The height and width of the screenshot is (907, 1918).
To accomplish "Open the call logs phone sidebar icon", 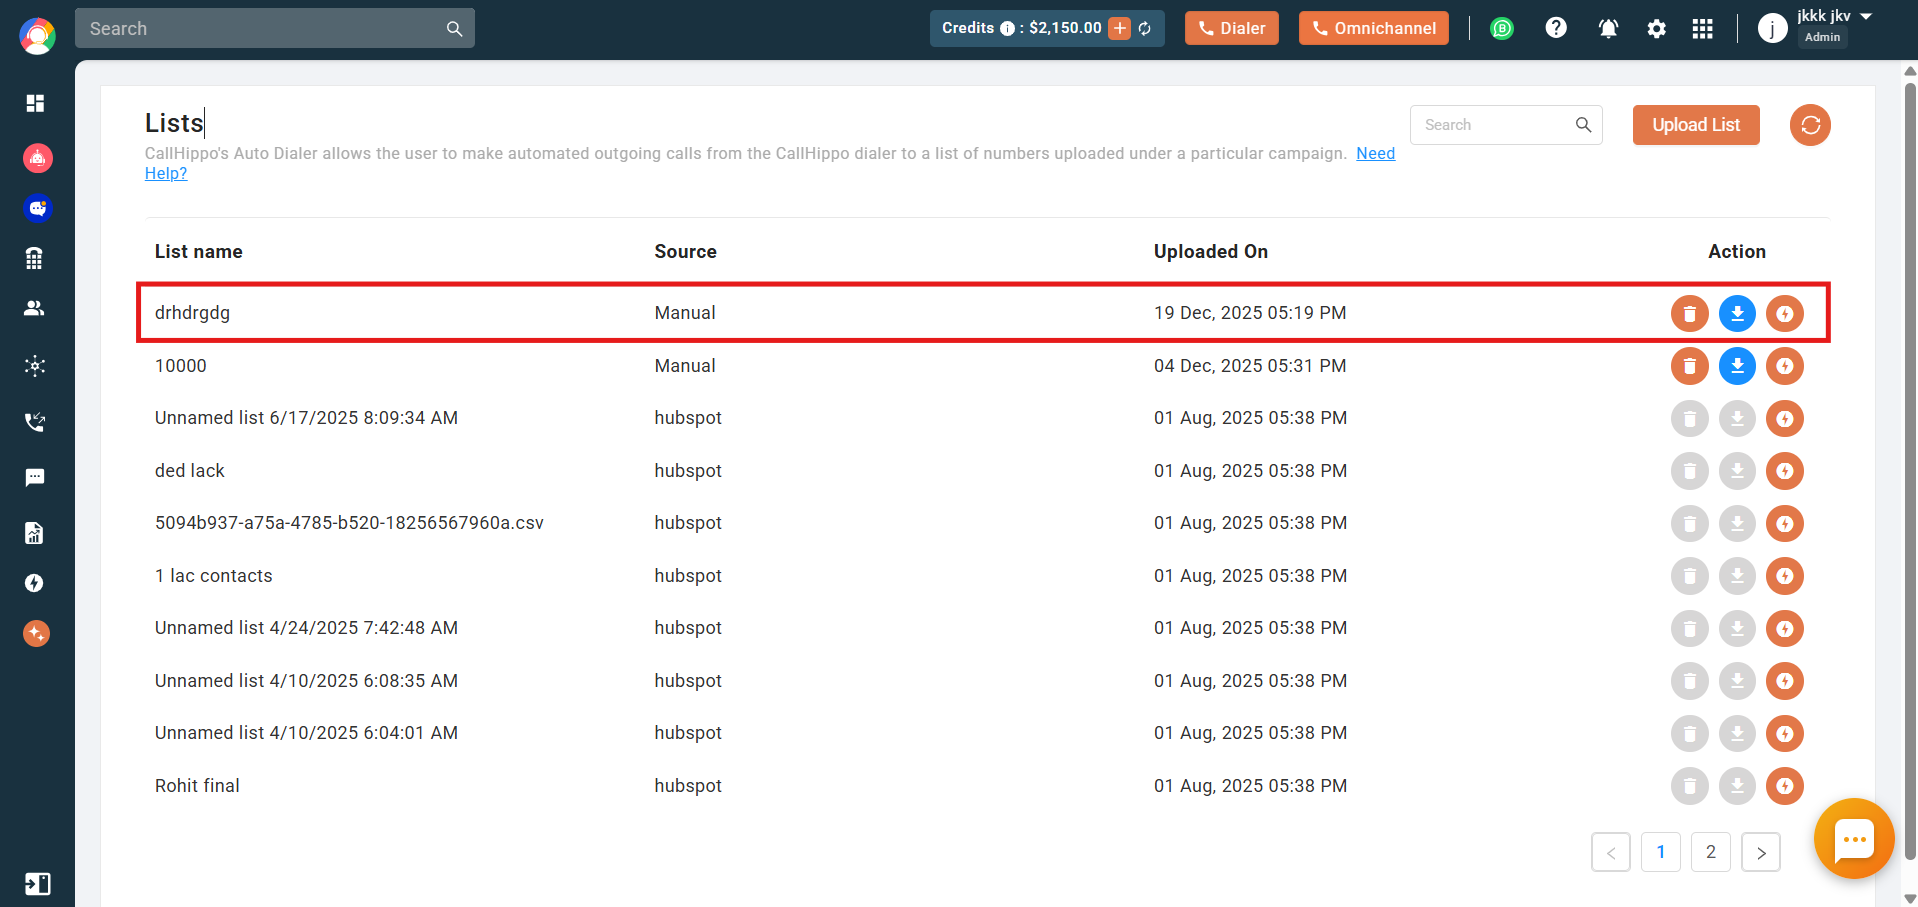I will point(35,421).
